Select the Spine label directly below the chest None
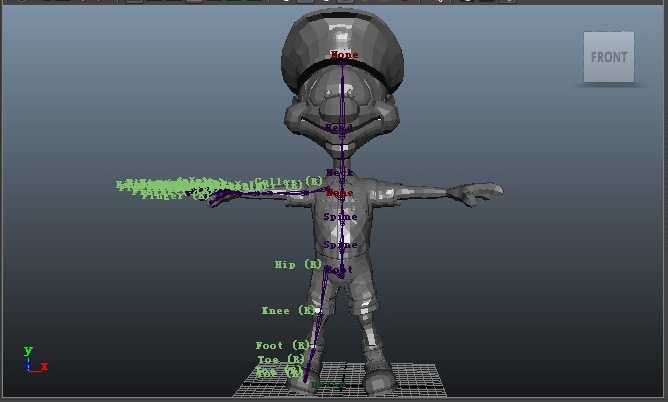Image resolution: width=668 pixels, height=402 pixels. coord(340,217)
